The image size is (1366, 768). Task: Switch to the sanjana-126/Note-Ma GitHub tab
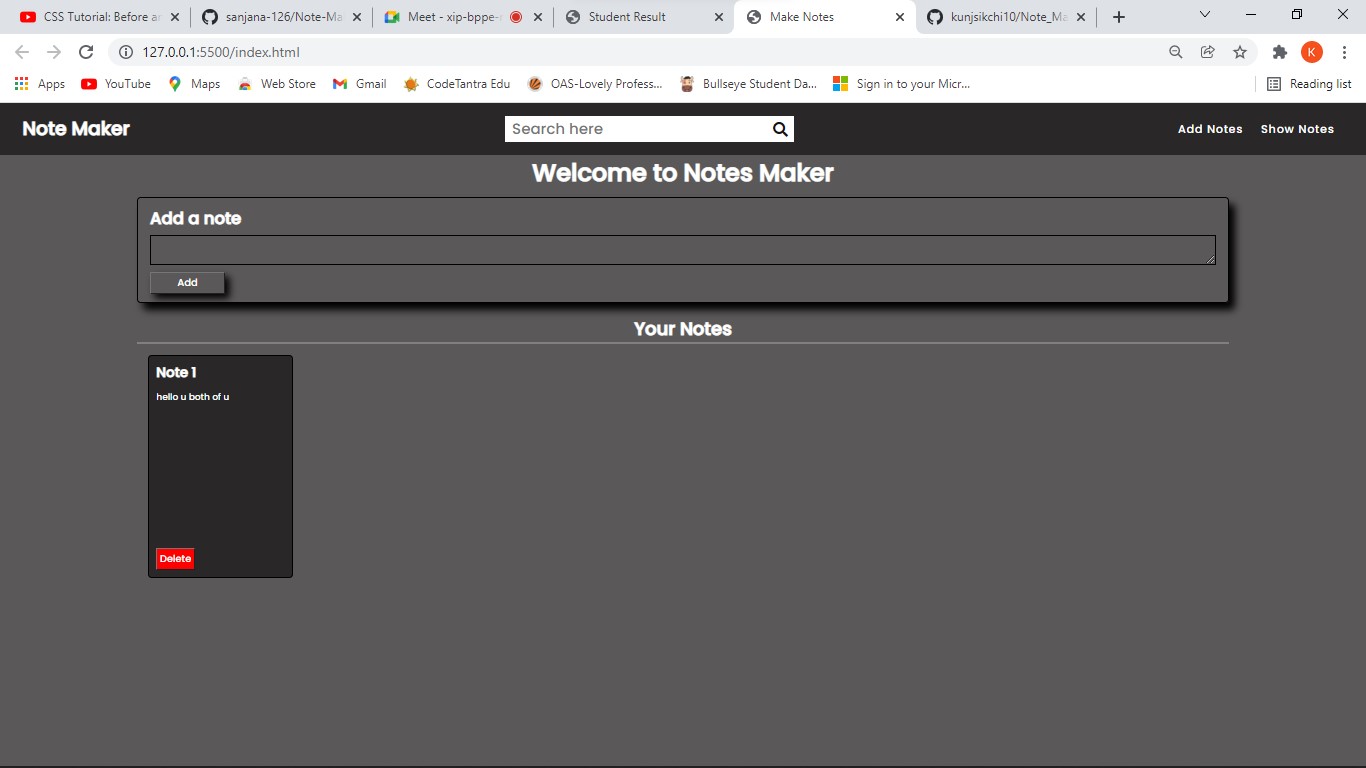[280, 17]
